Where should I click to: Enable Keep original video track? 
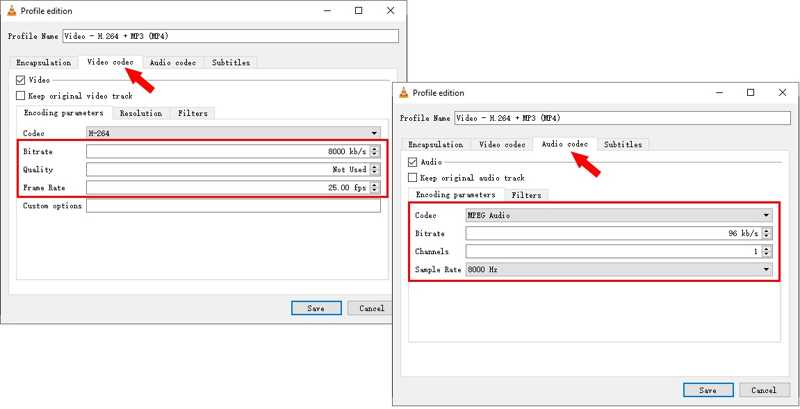tap(21, 96)
